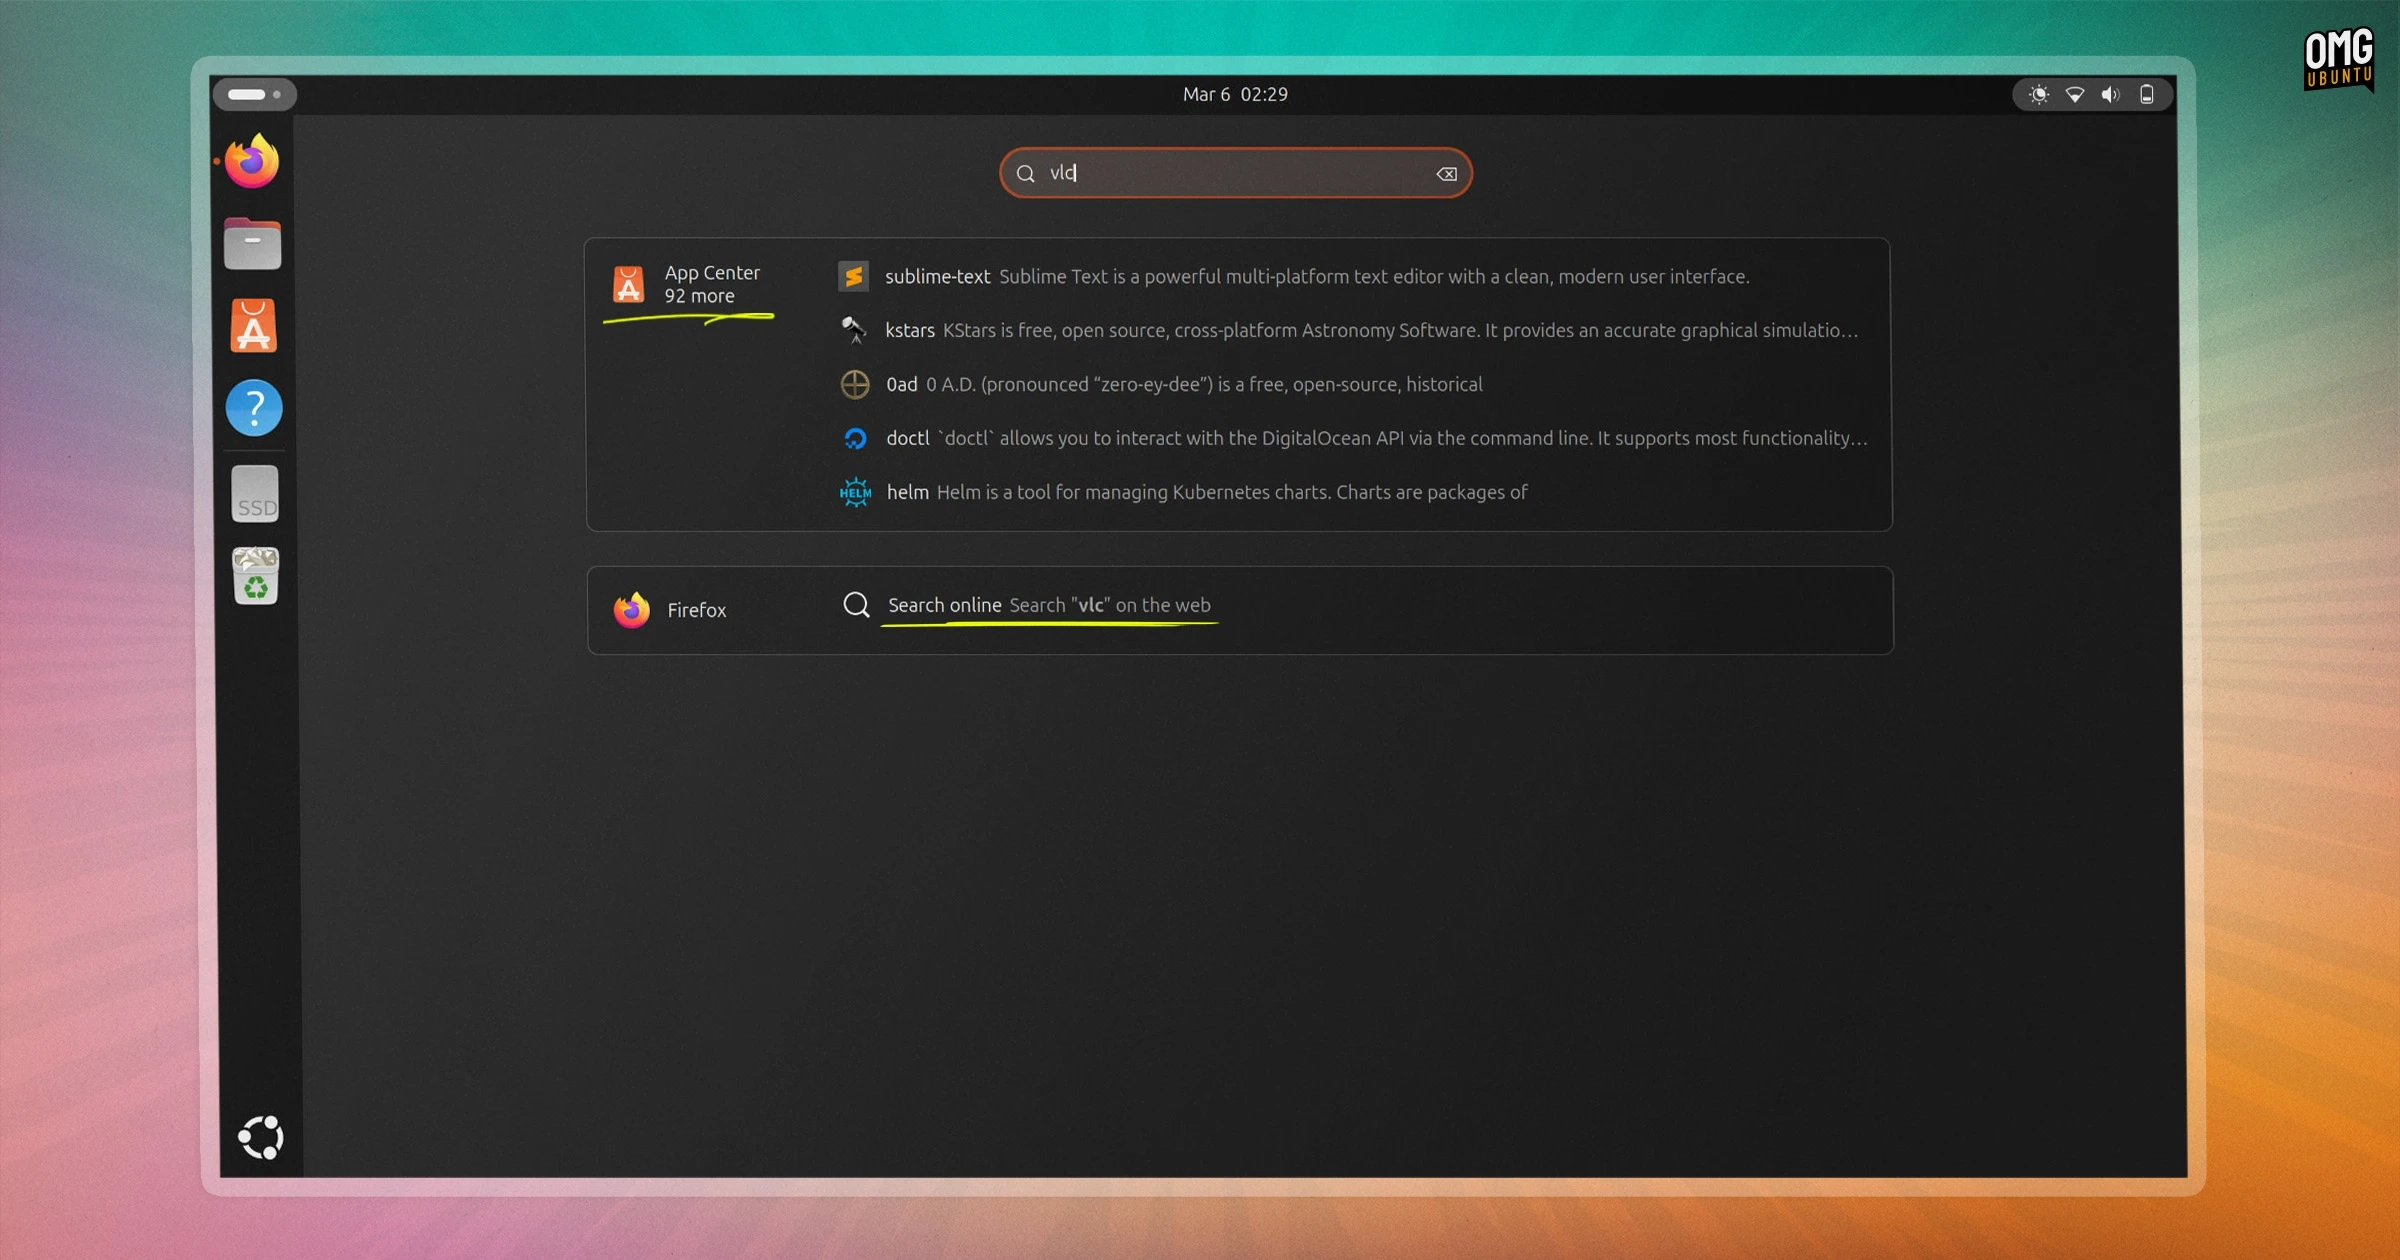The image size is (2400, 1260).
Task: Click the volume icon in top bar
Action: (x=2110, y=93)
